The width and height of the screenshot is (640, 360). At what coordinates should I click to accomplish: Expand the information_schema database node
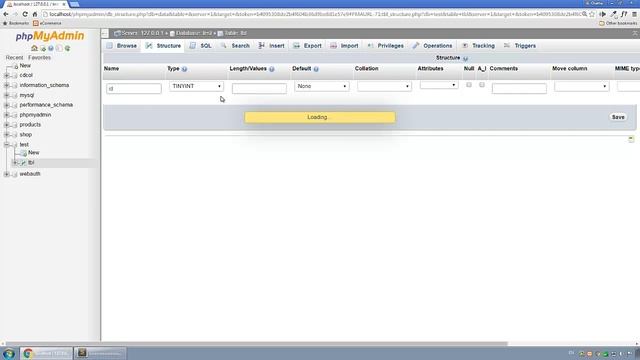click(7, 85)
